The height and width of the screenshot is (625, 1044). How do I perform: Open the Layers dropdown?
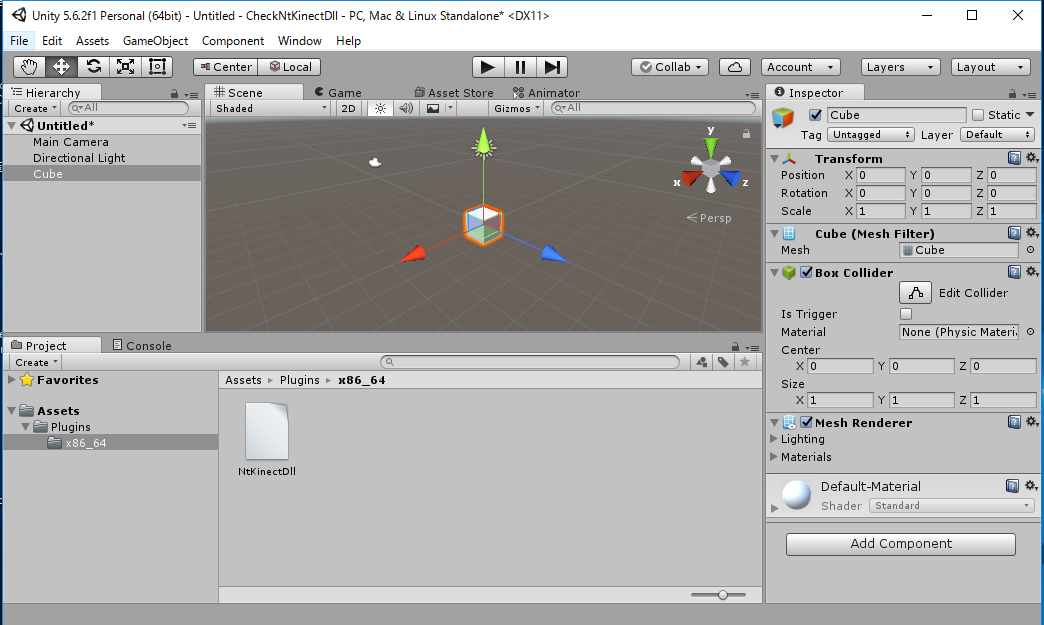click(x=901, y=67)
